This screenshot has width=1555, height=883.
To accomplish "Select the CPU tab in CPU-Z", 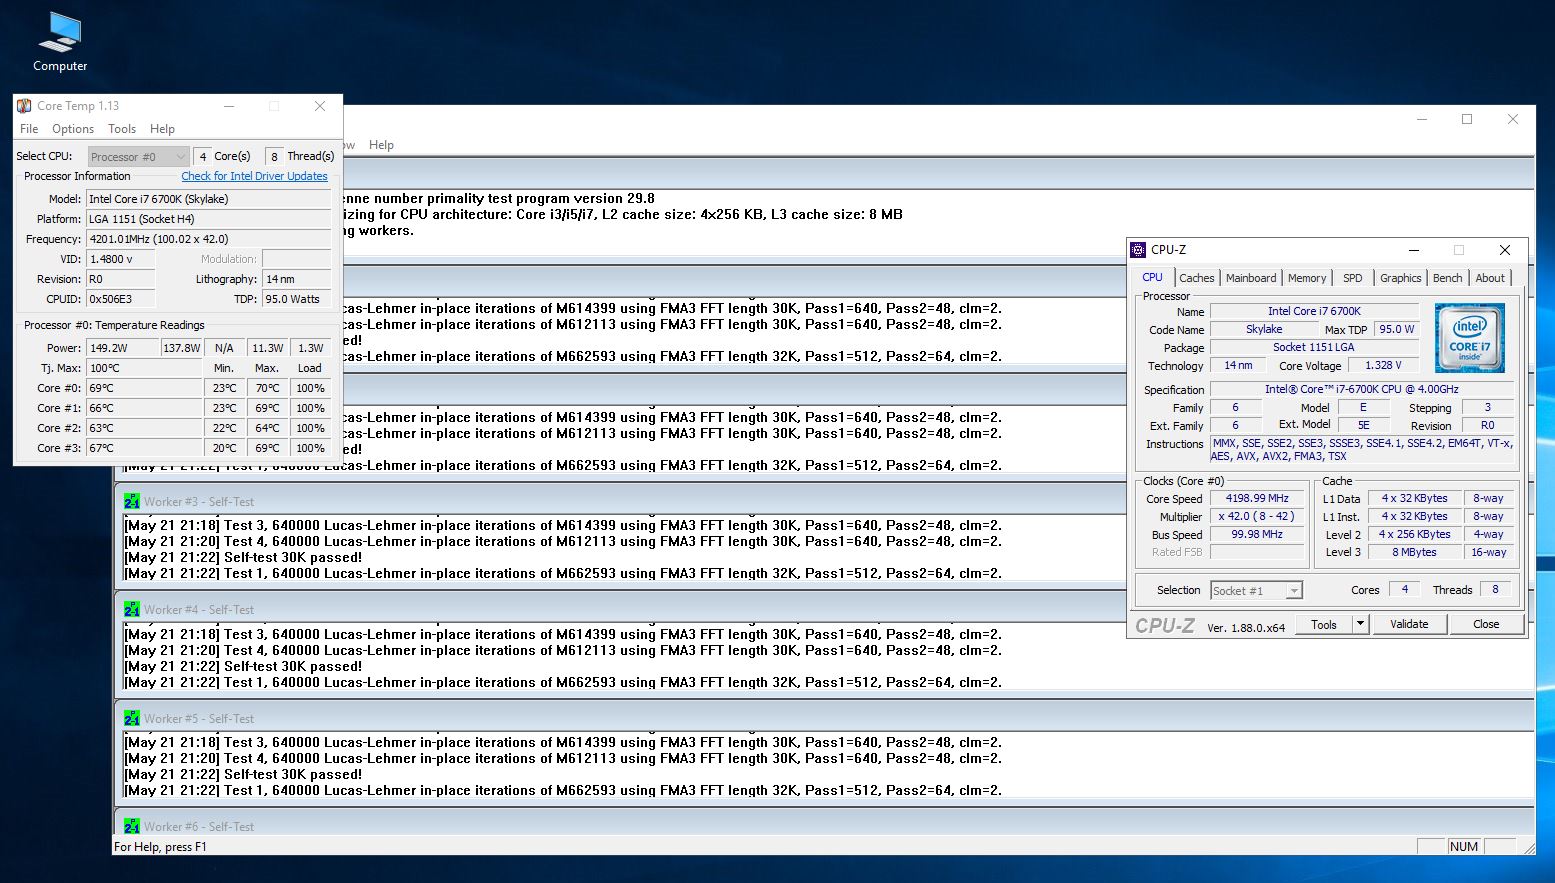I will point(1152,277).
